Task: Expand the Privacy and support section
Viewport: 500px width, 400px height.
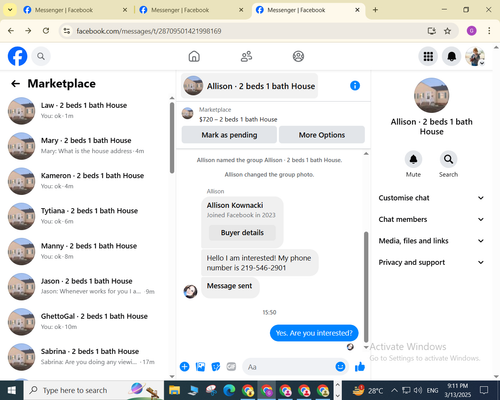Action: click(431, 262)
